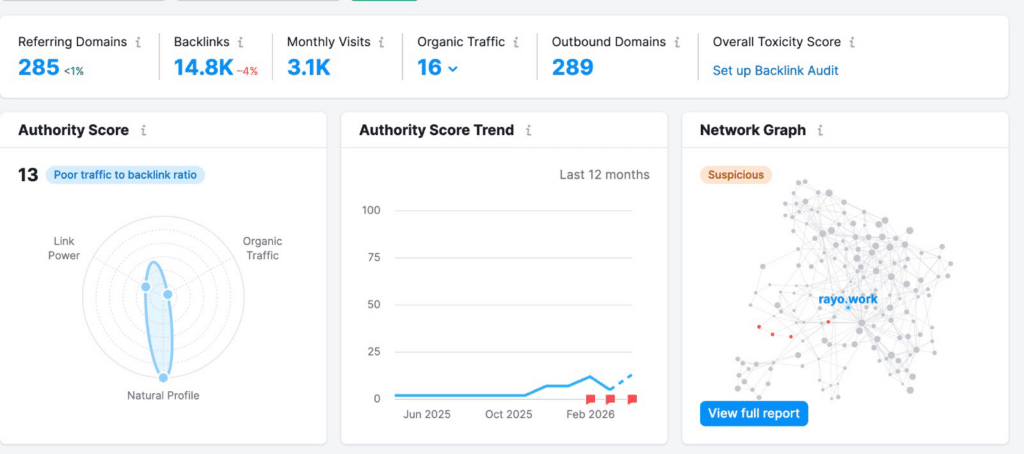The height and width of the screenshot is (454, 1024).
Task: Click the red flag marker at Feb 2026
Action: [590, 399]
